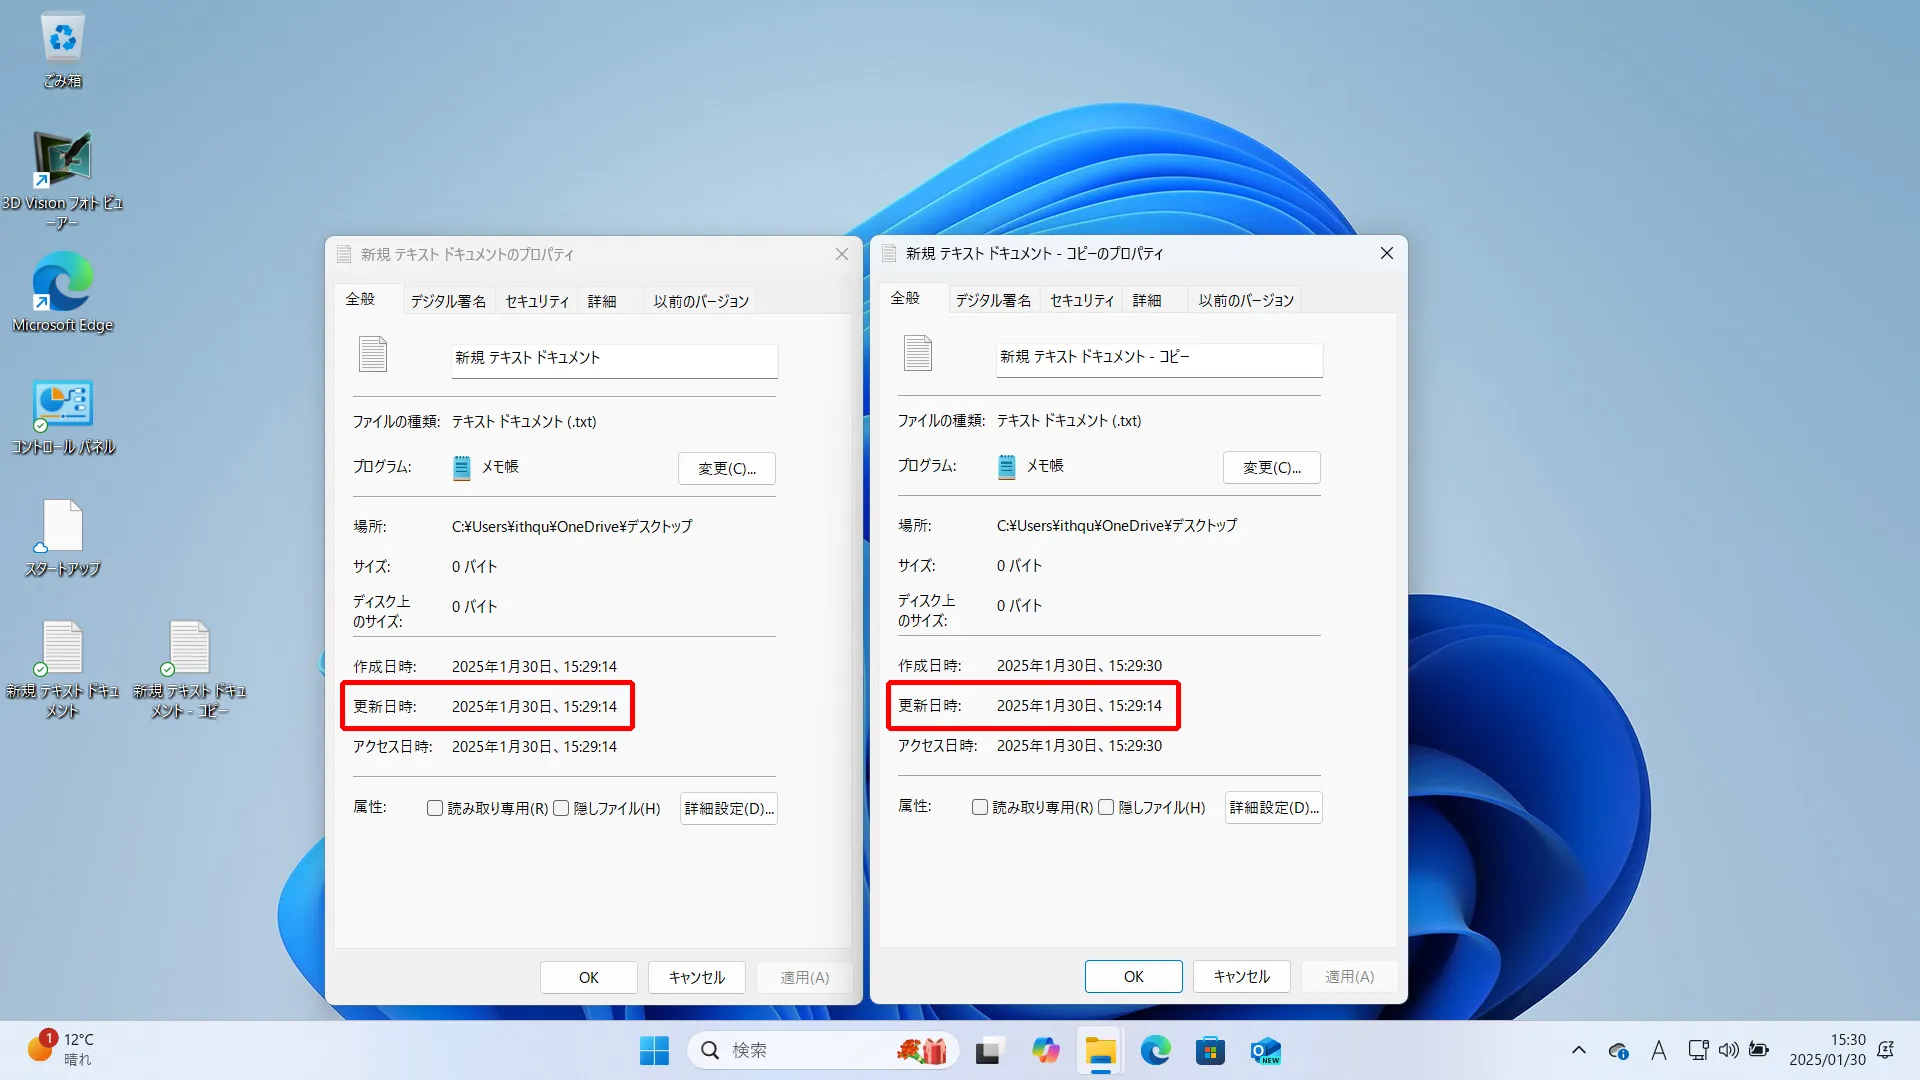Close the コピーのプロパティ dialog
This screenshot has width=1920, height=1080.
coord(1387,253)
